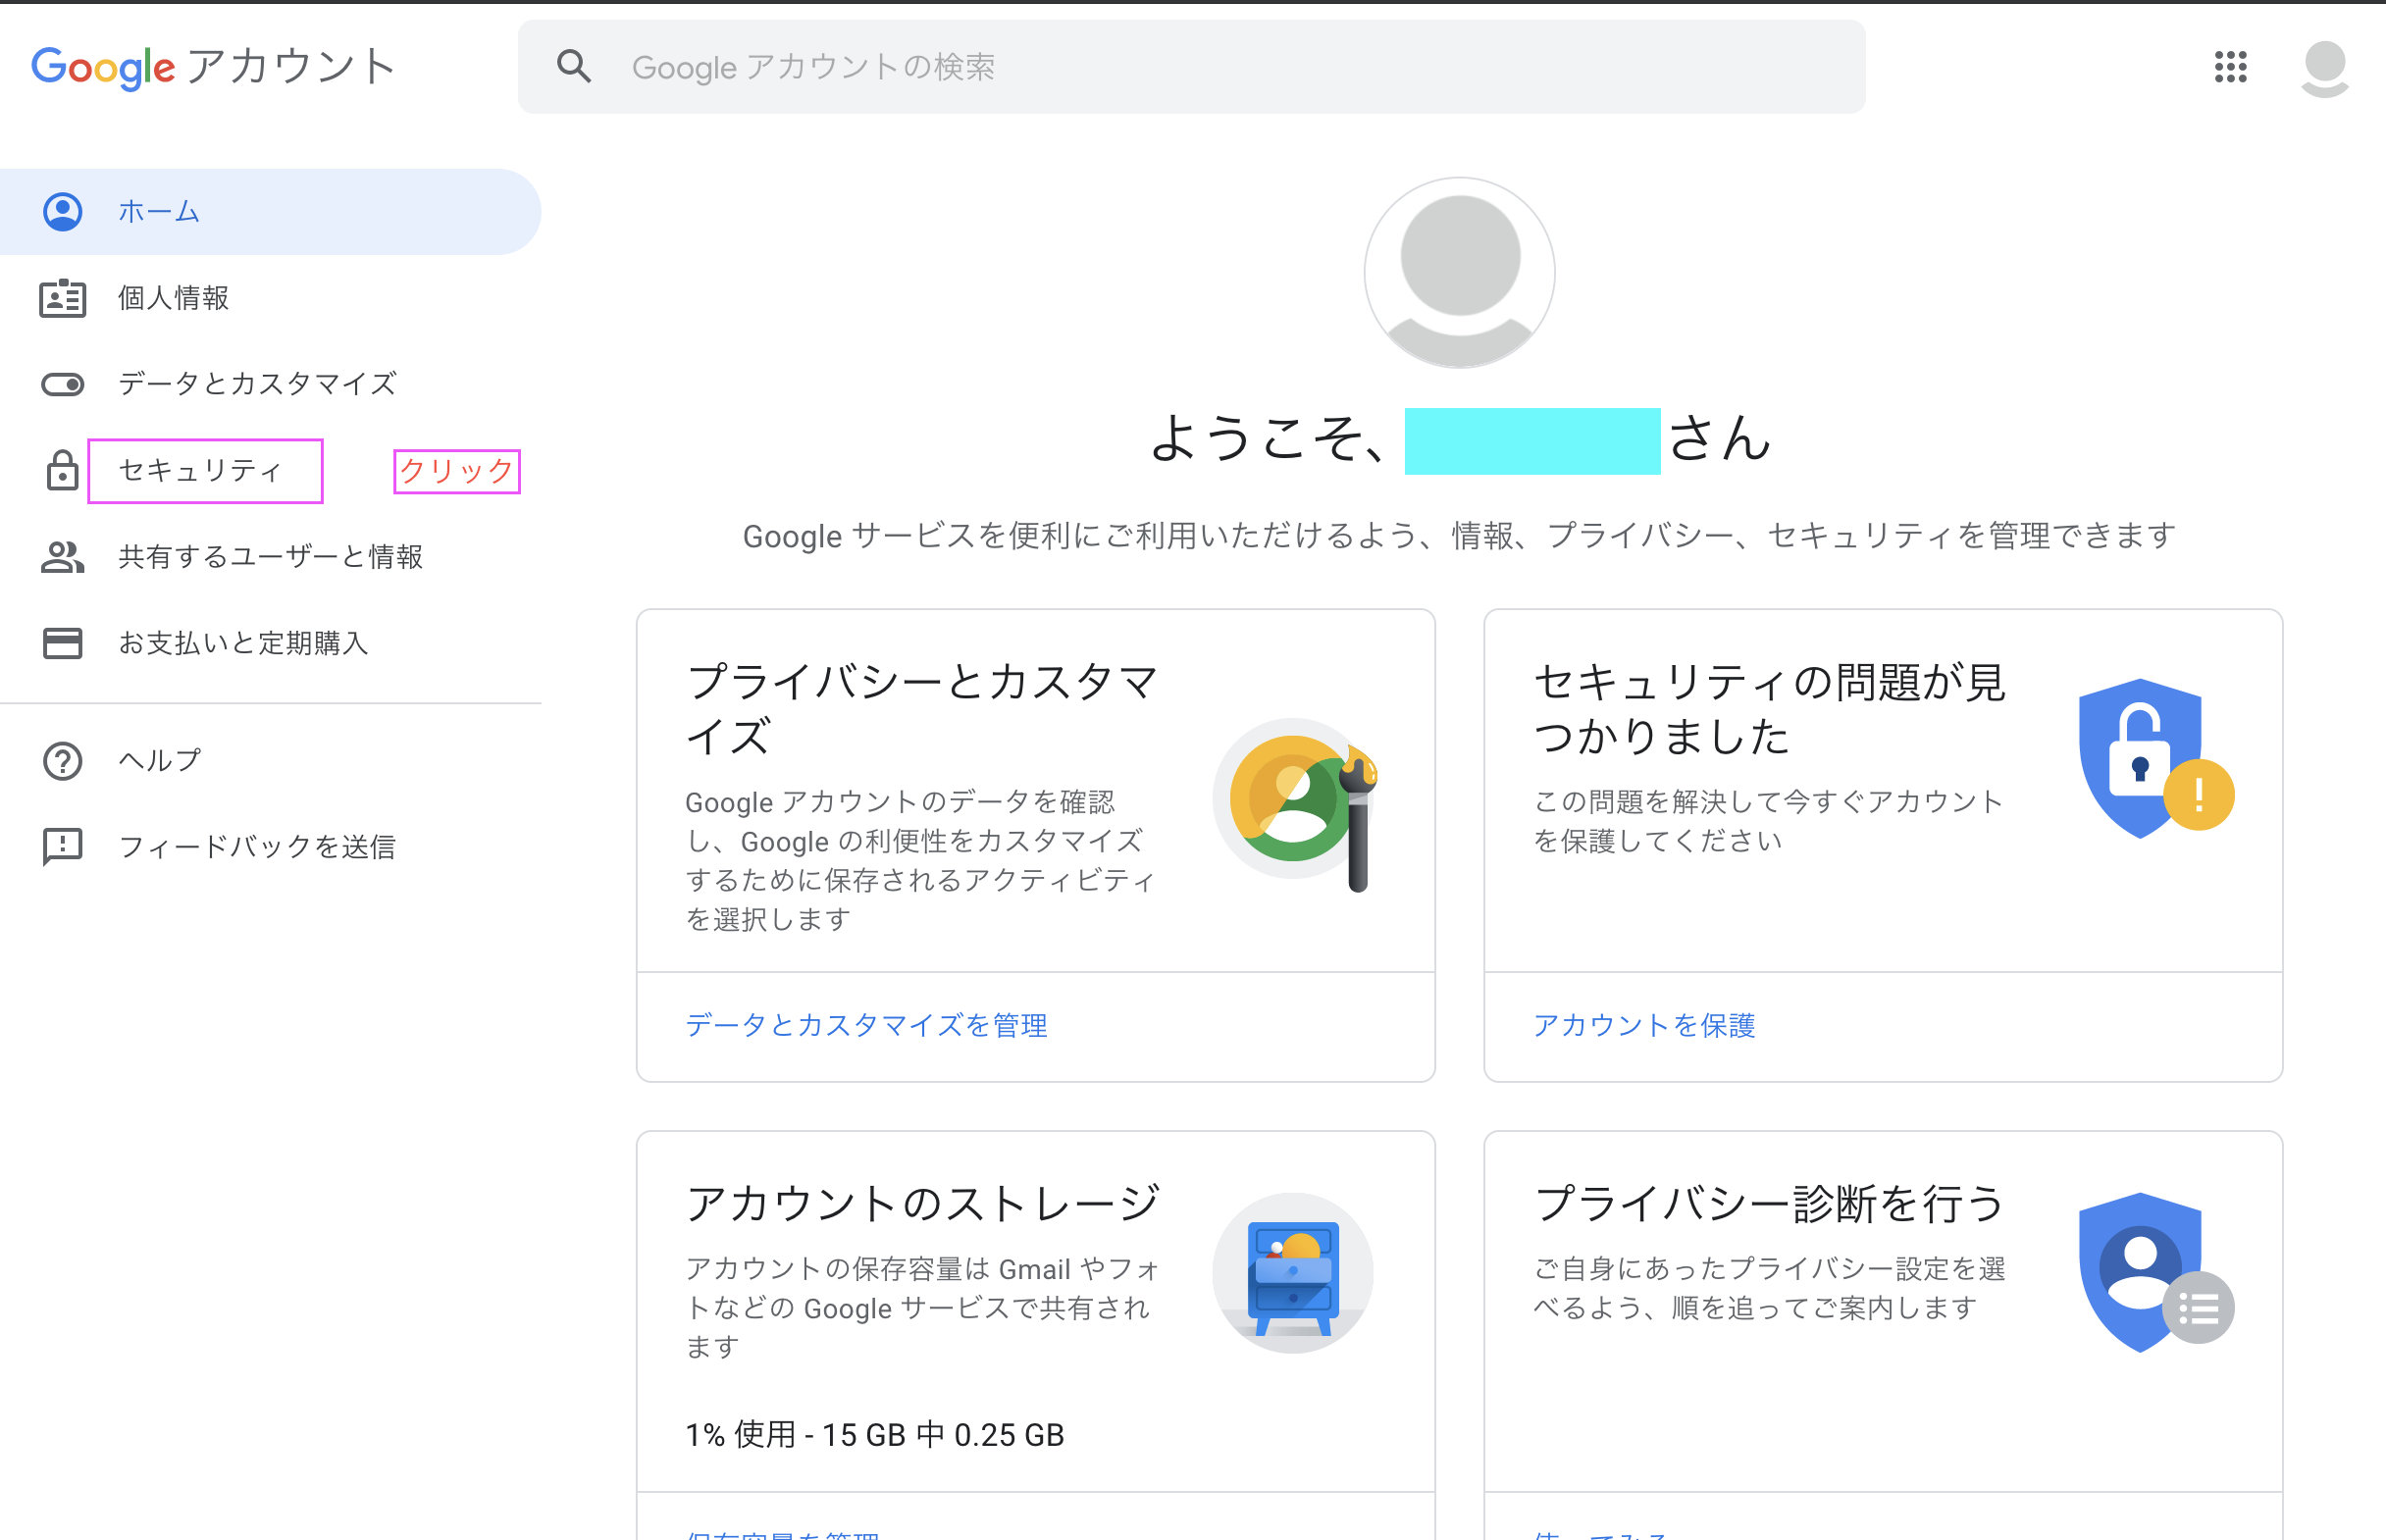Click the ヘルプ question mark icon
This screenshot has height=1540, width=2386.
62,761
